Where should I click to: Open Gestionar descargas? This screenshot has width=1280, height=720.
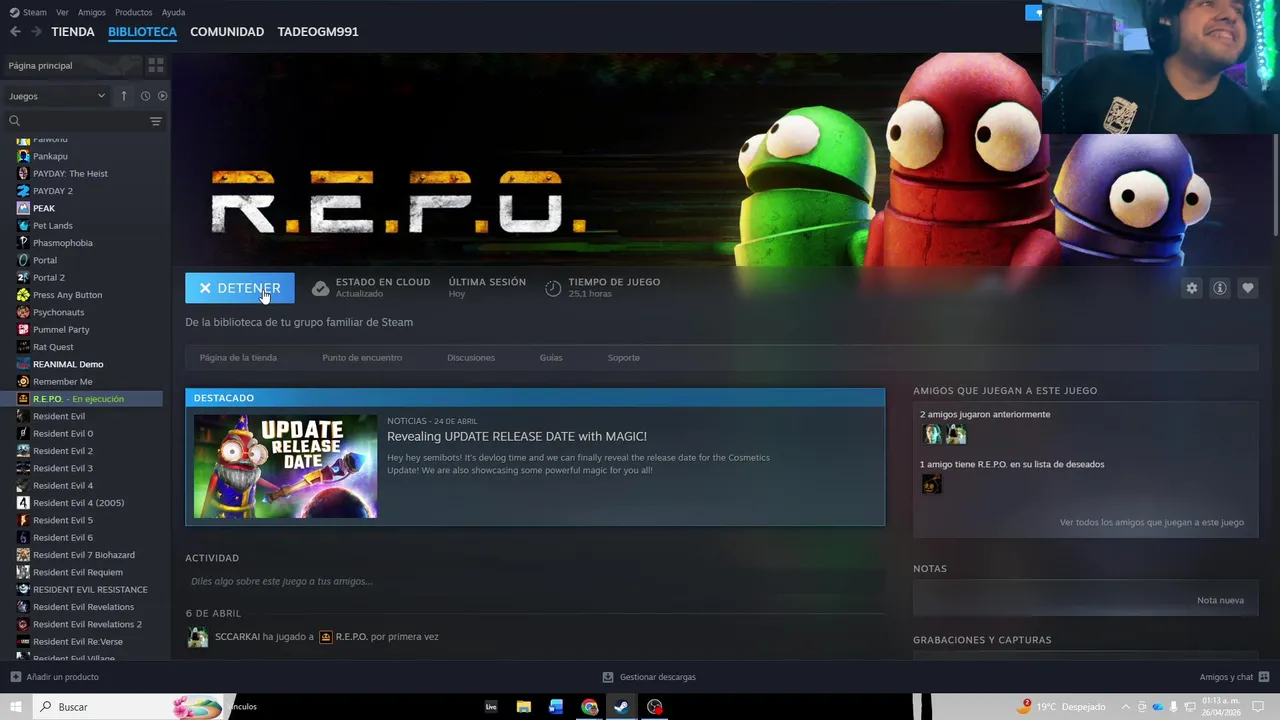point(649,677)
